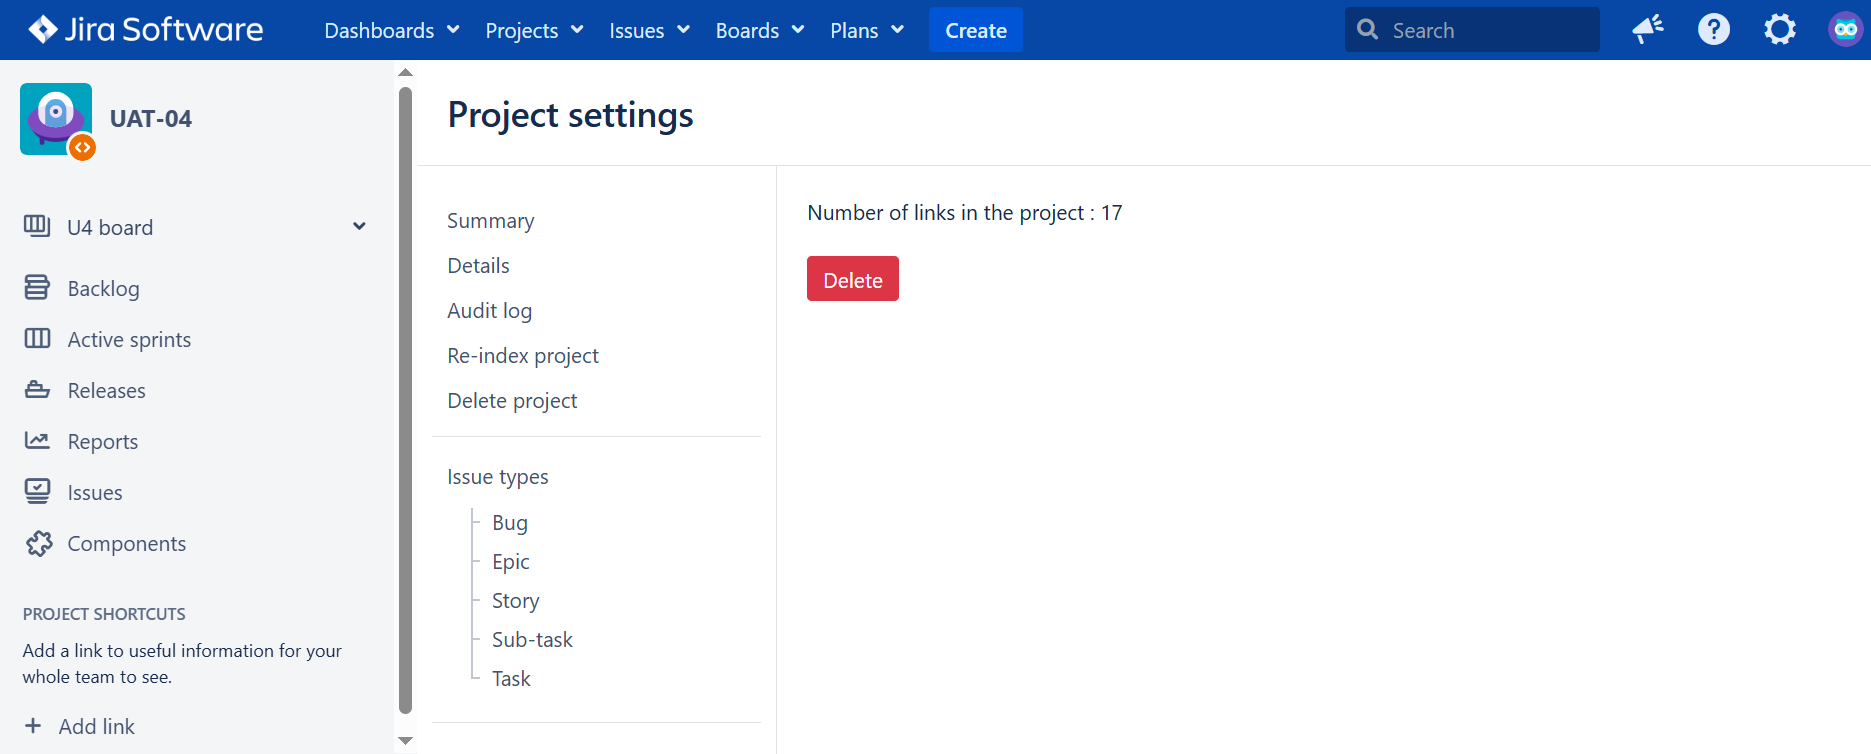This screenshot has width=1871, height=754.
Task: Expand the Dashboards dropdown menu
Action: pos(391,30)
